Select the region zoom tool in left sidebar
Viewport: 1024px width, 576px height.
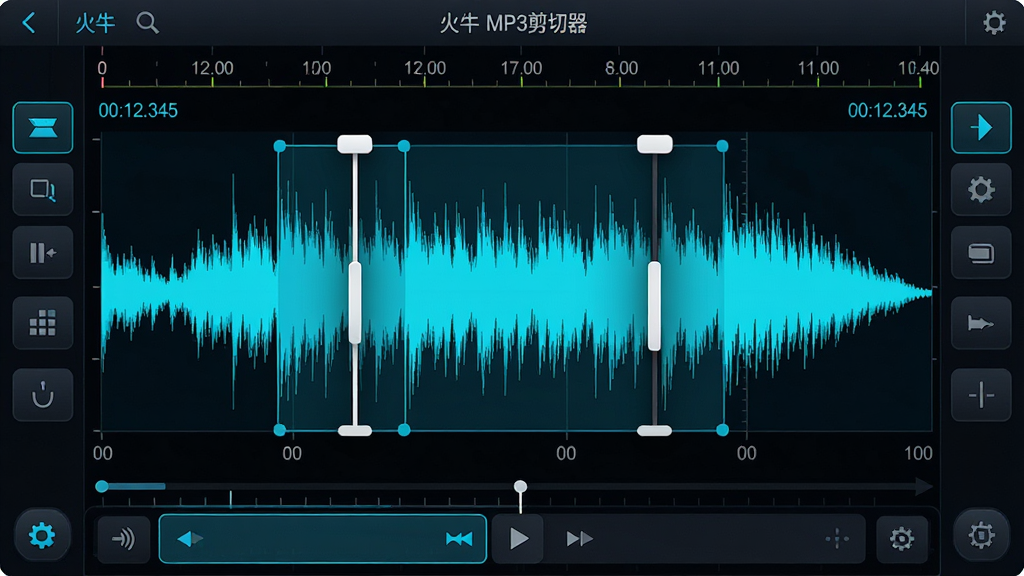42,190
